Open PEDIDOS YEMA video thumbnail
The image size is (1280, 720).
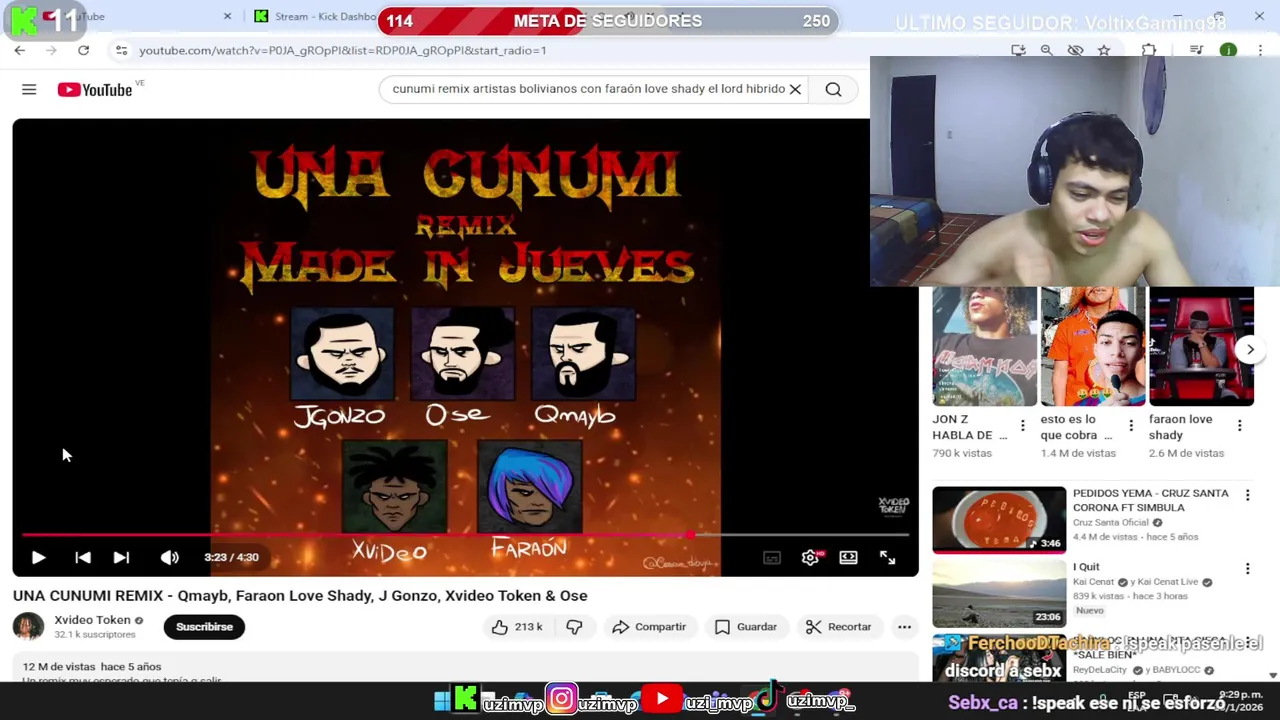pyautogui.click(x=999, y=519)
